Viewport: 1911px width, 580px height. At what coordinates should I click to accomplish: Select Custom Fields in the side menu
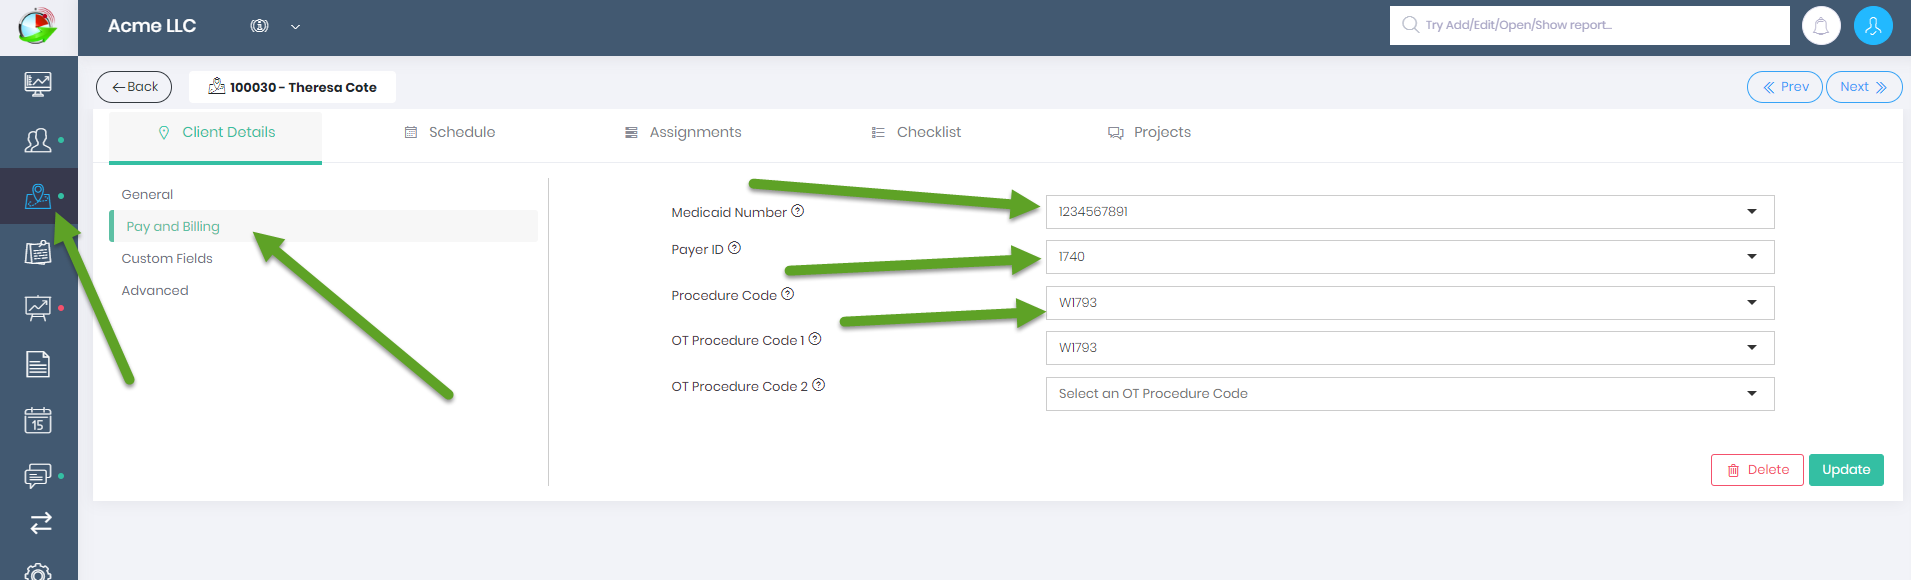click(167, 258)
